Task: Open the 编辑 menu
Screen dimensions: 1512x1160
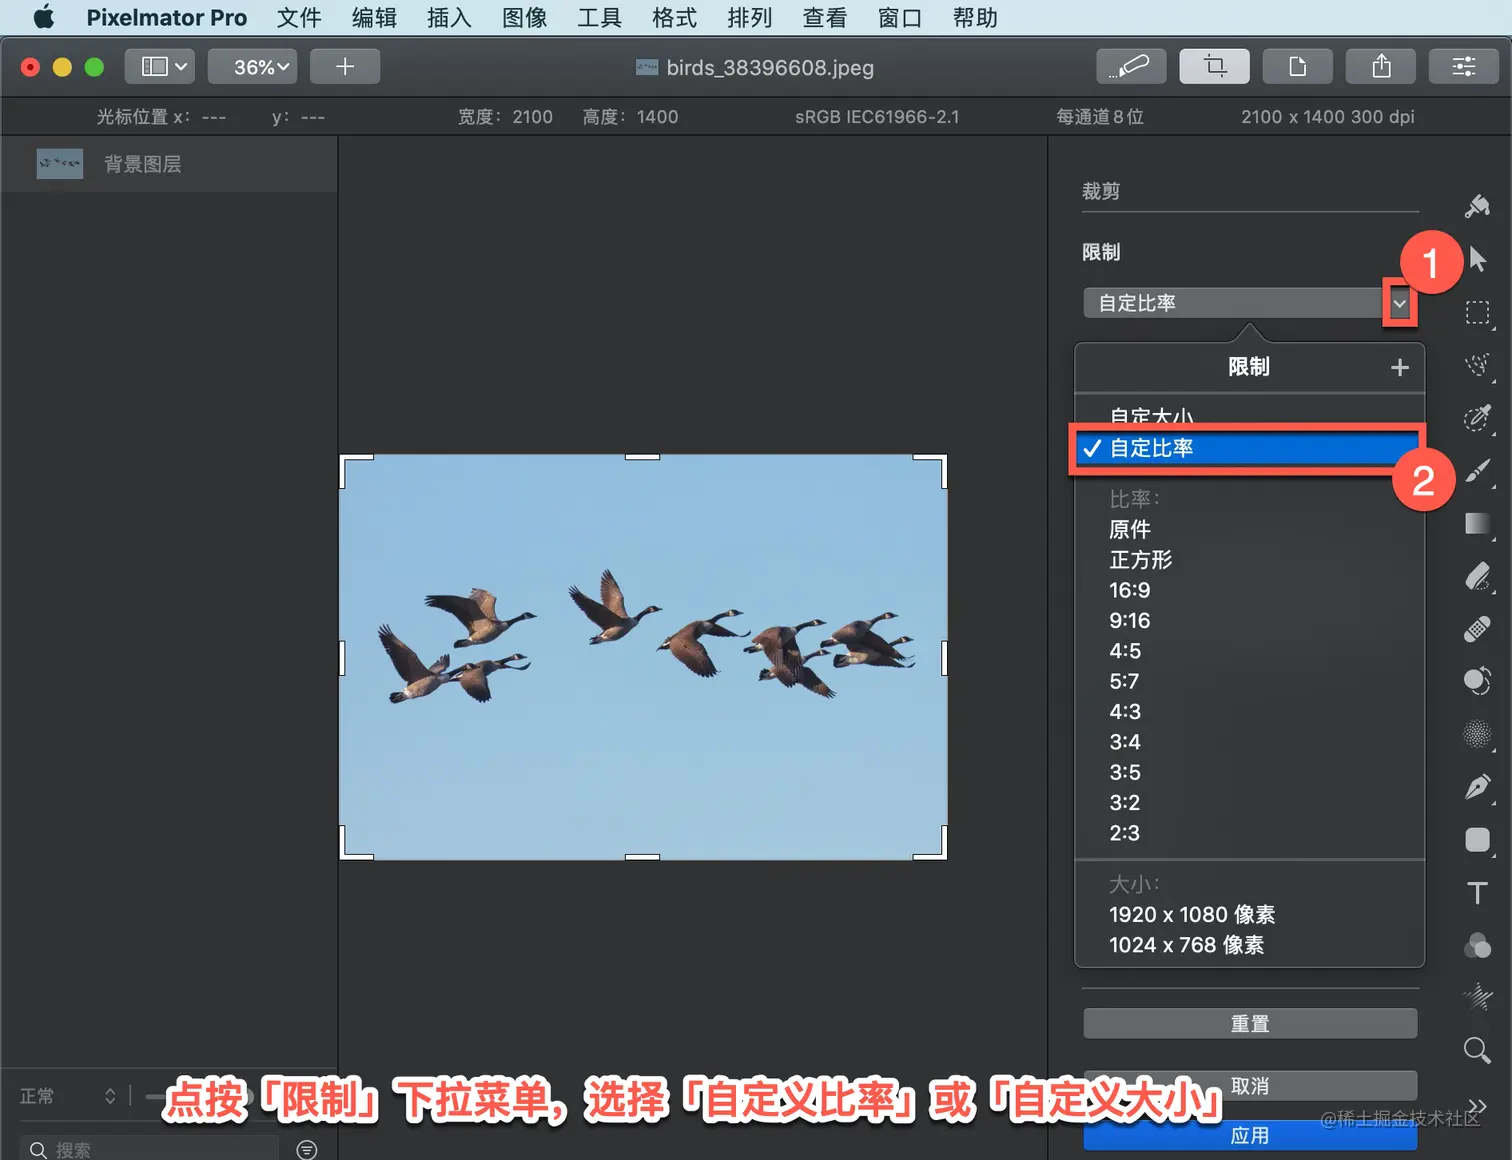Action: pos(374,17)
